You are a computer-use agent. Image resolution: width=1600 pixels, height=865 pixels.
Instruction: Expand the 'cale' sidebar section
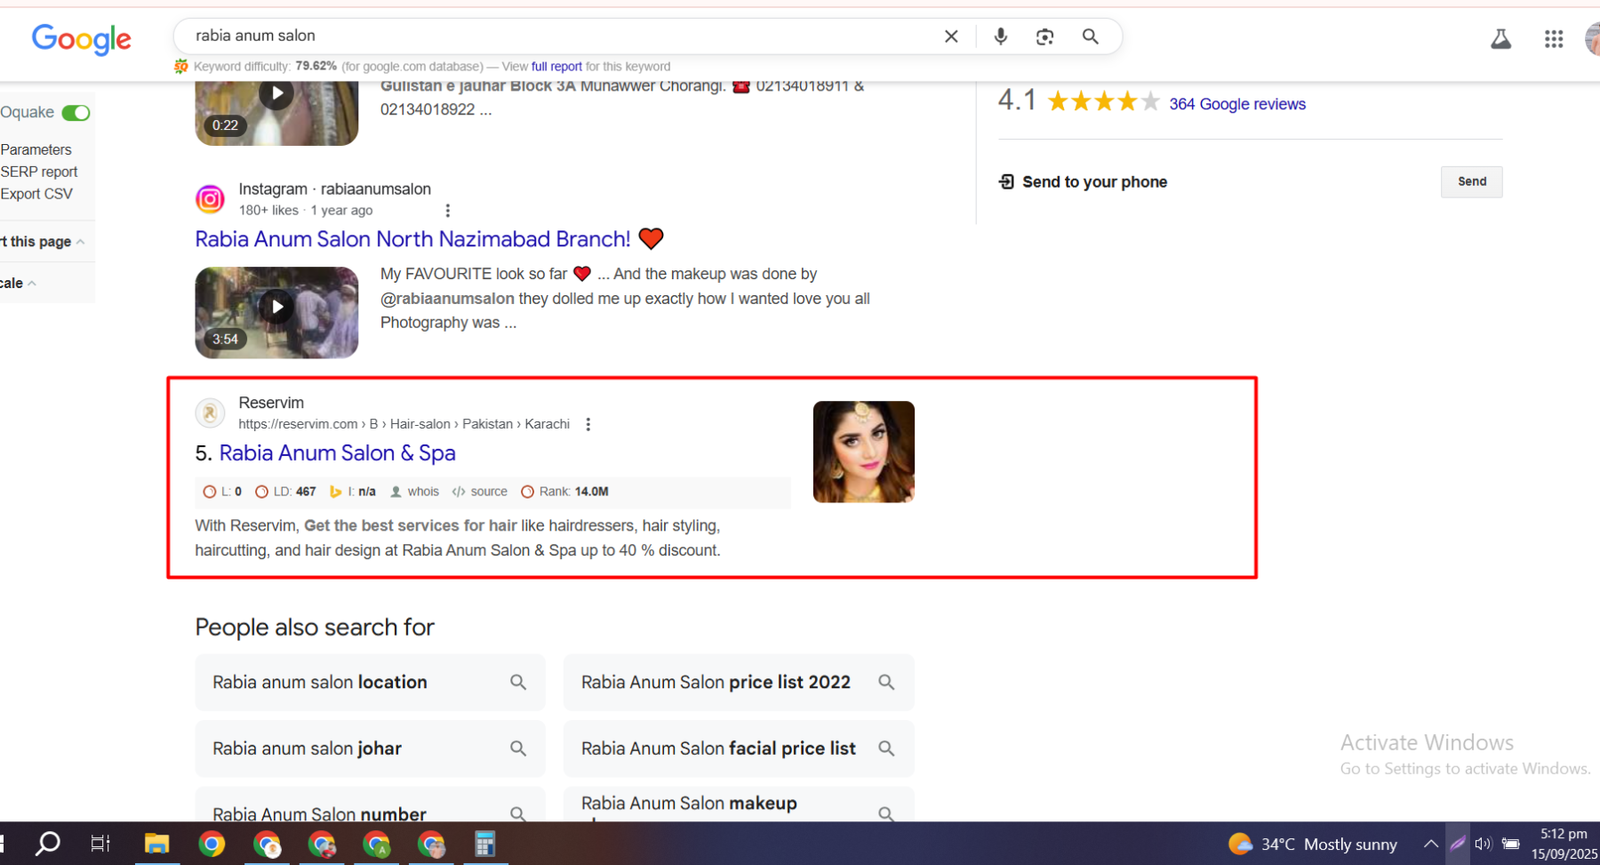(x=32, y=284)
